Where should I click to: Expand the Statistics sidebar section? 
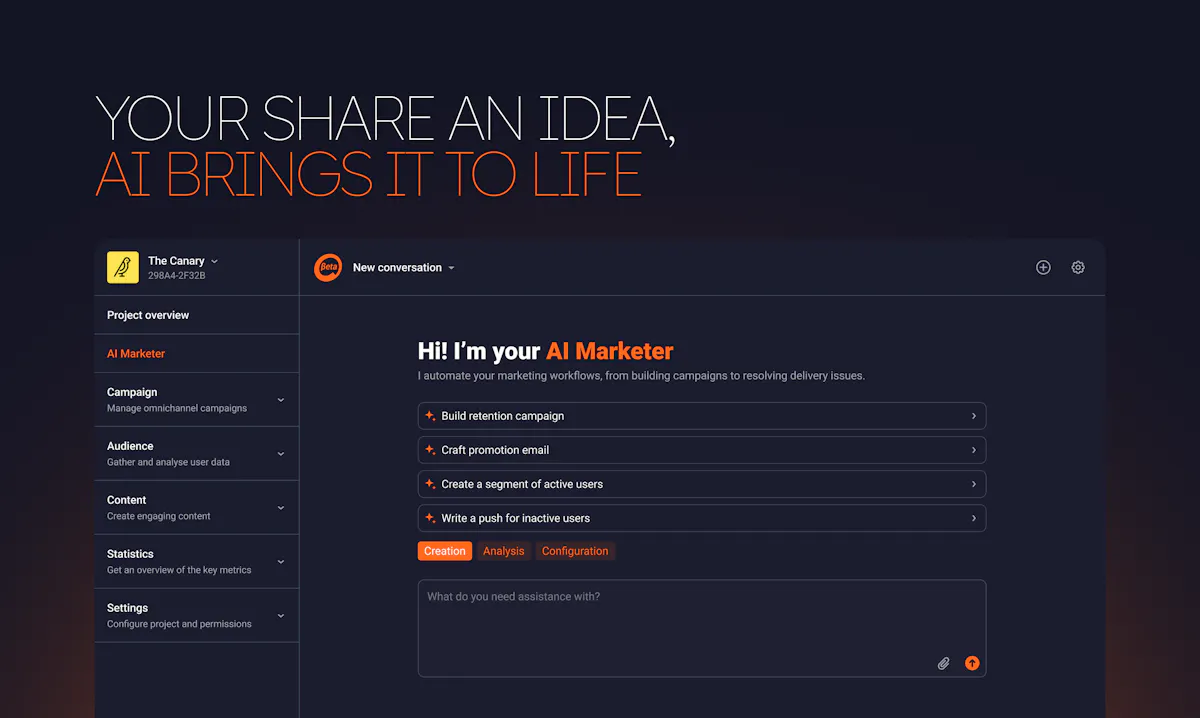(x=280, y=562)
